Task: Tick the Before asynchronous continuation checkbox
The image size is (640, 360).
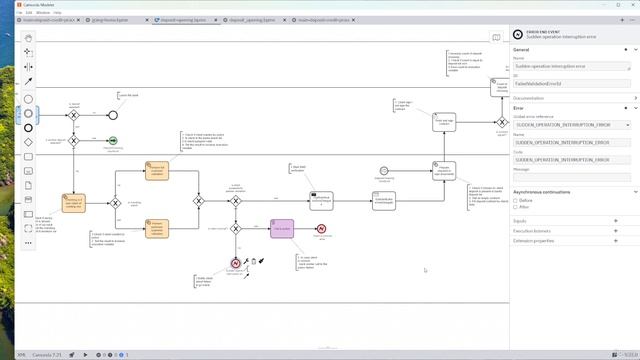Action: [515, 200]
